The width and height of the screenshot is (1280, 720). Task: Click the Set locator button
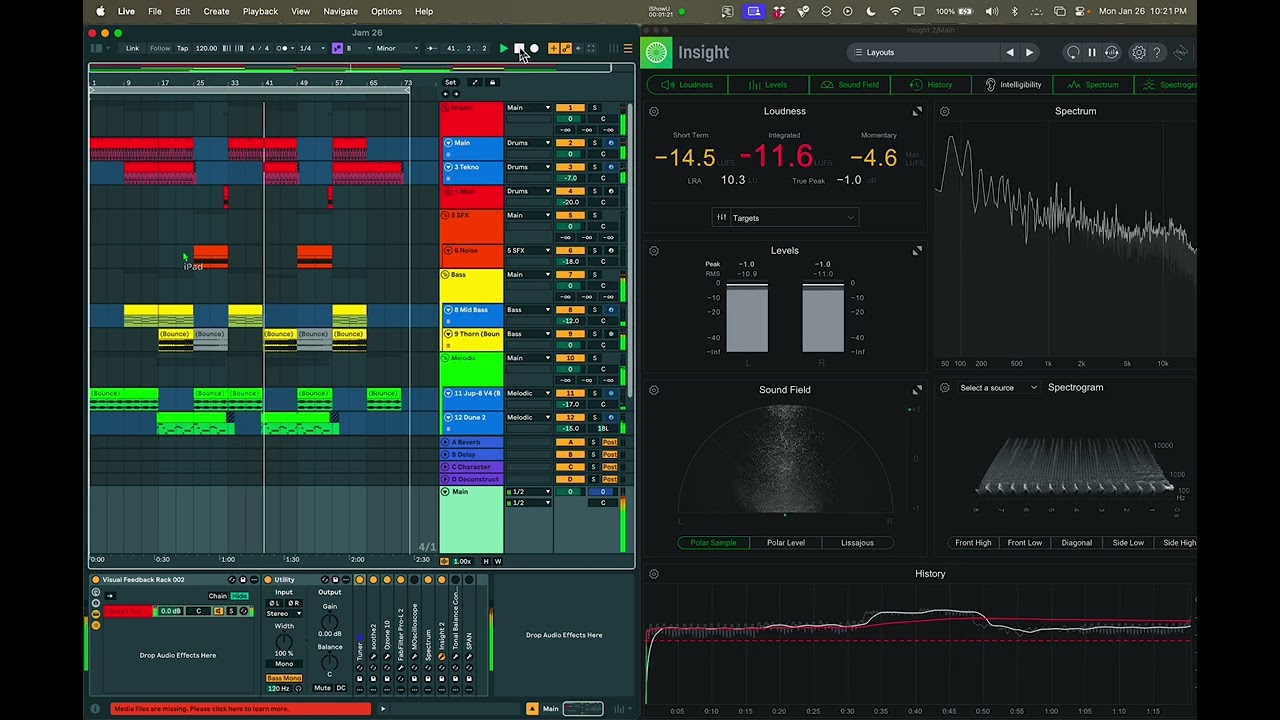(450, 82)
